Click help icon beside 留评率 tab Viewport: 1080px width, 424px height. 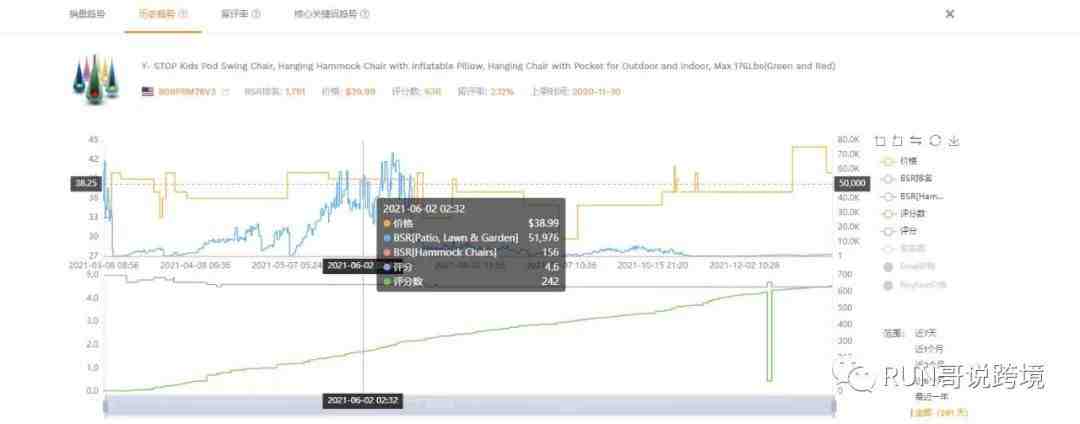256,14
